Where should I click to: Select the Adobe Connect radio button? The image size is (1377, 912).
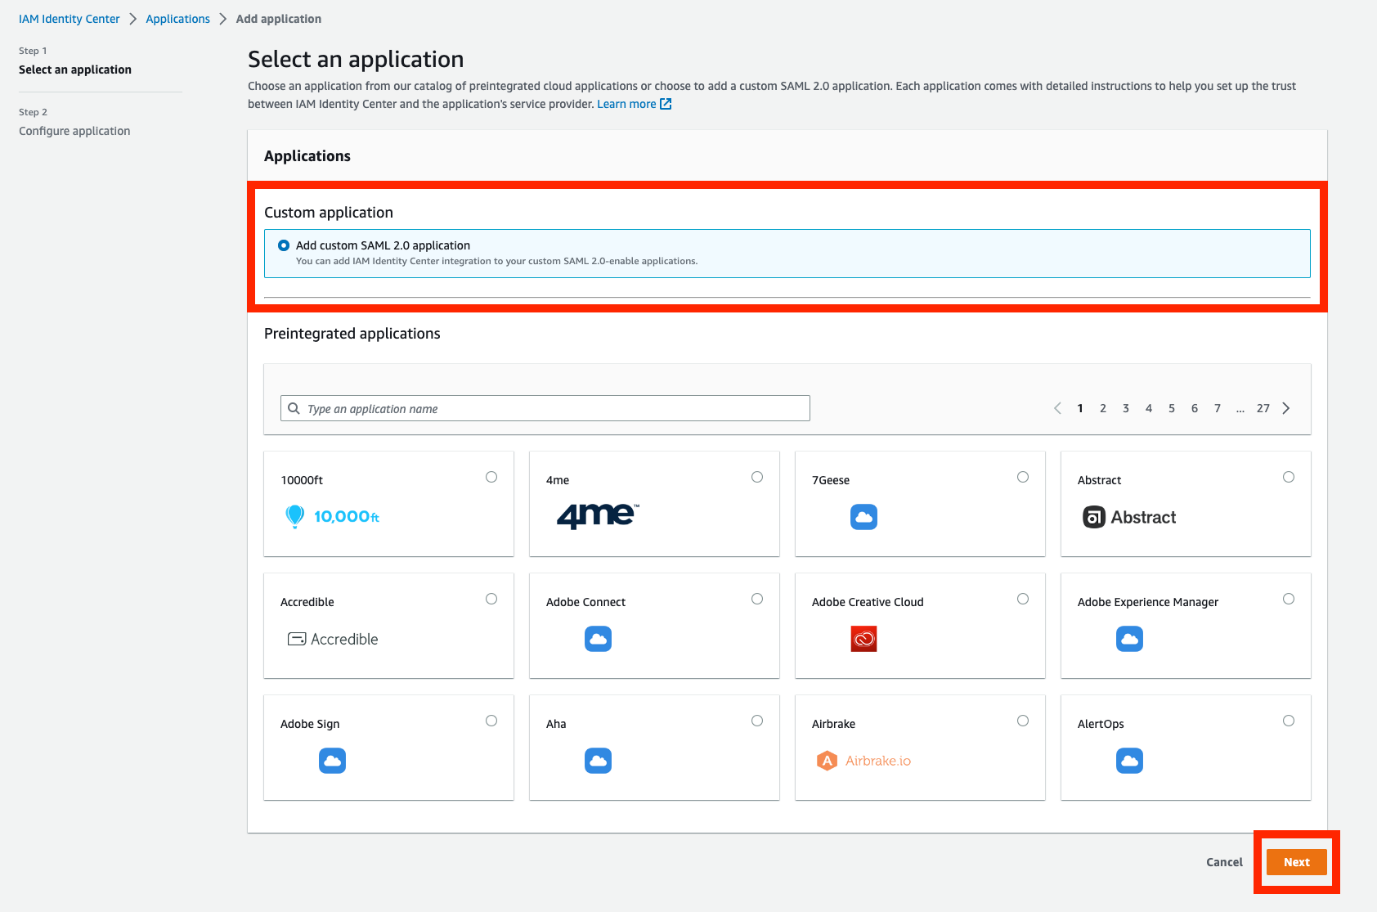point(757,599)
